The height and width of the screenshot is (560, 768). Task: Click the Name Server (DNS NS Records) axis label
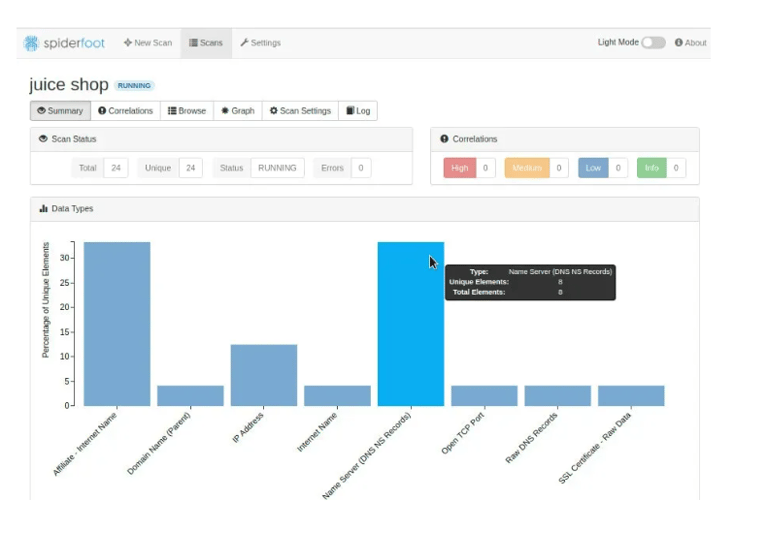(x=366, y=456)
